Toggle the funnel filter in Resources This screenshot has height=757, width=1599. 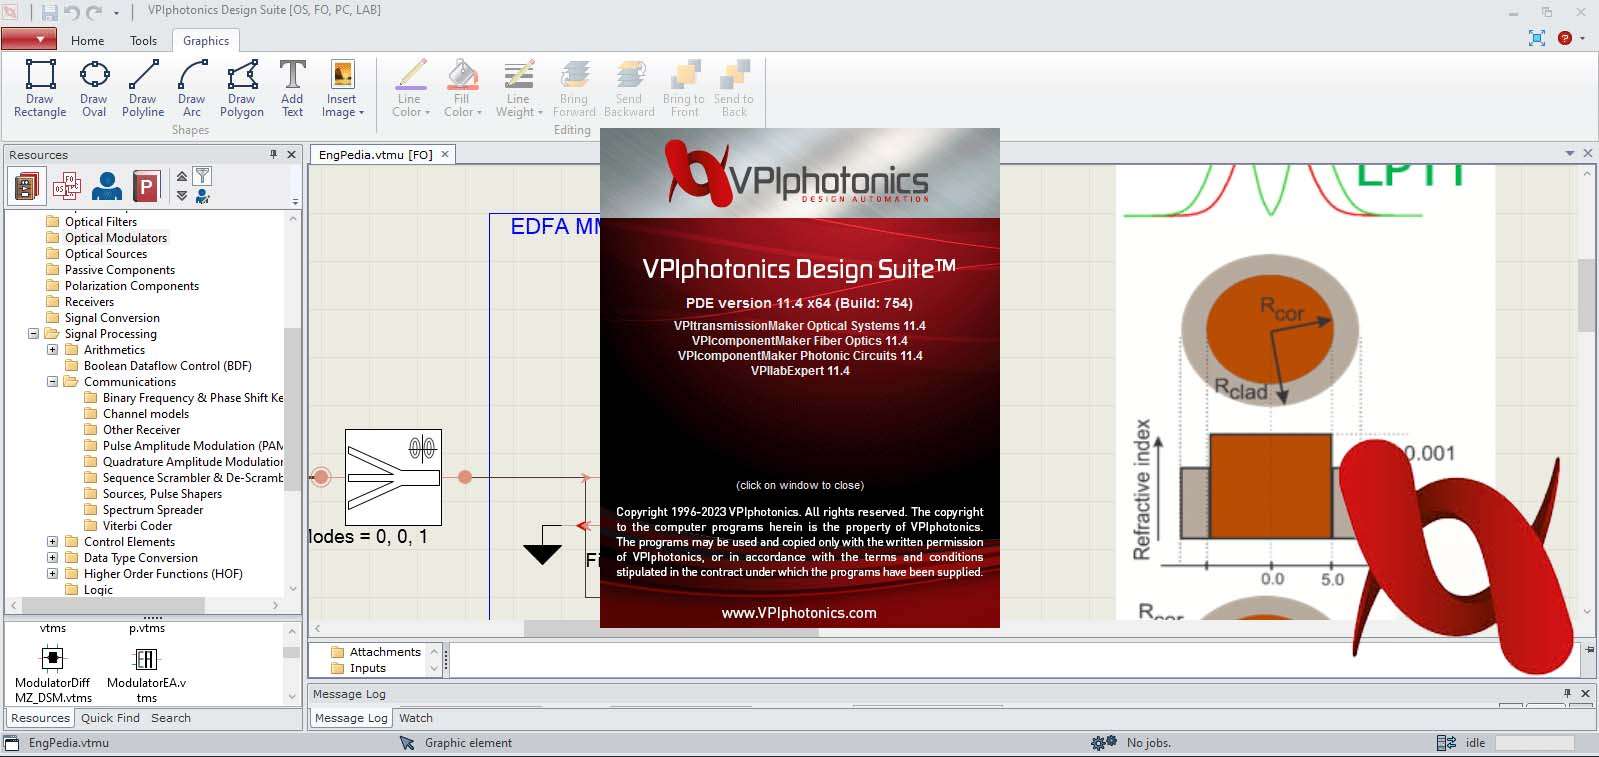202,176
